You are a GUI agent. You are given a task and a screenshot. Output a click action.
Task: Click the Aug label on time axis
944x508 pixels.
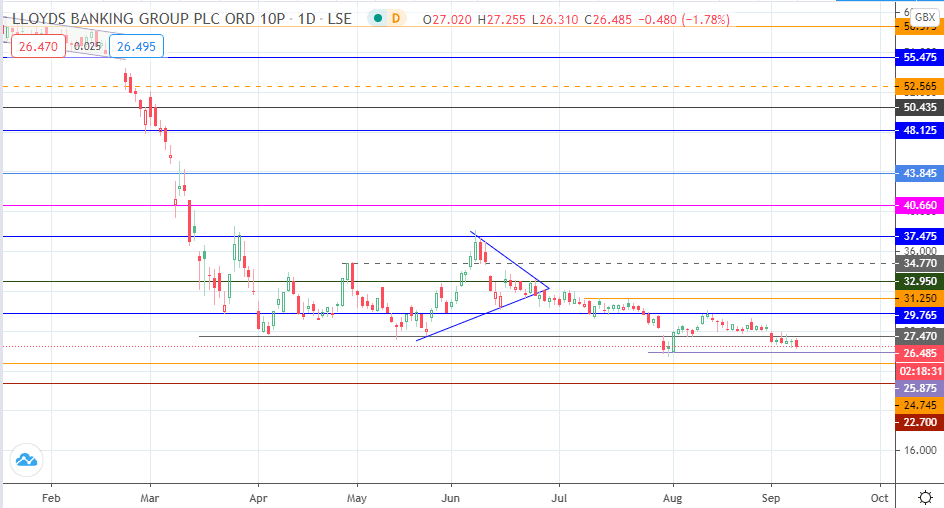coord(672,498)
